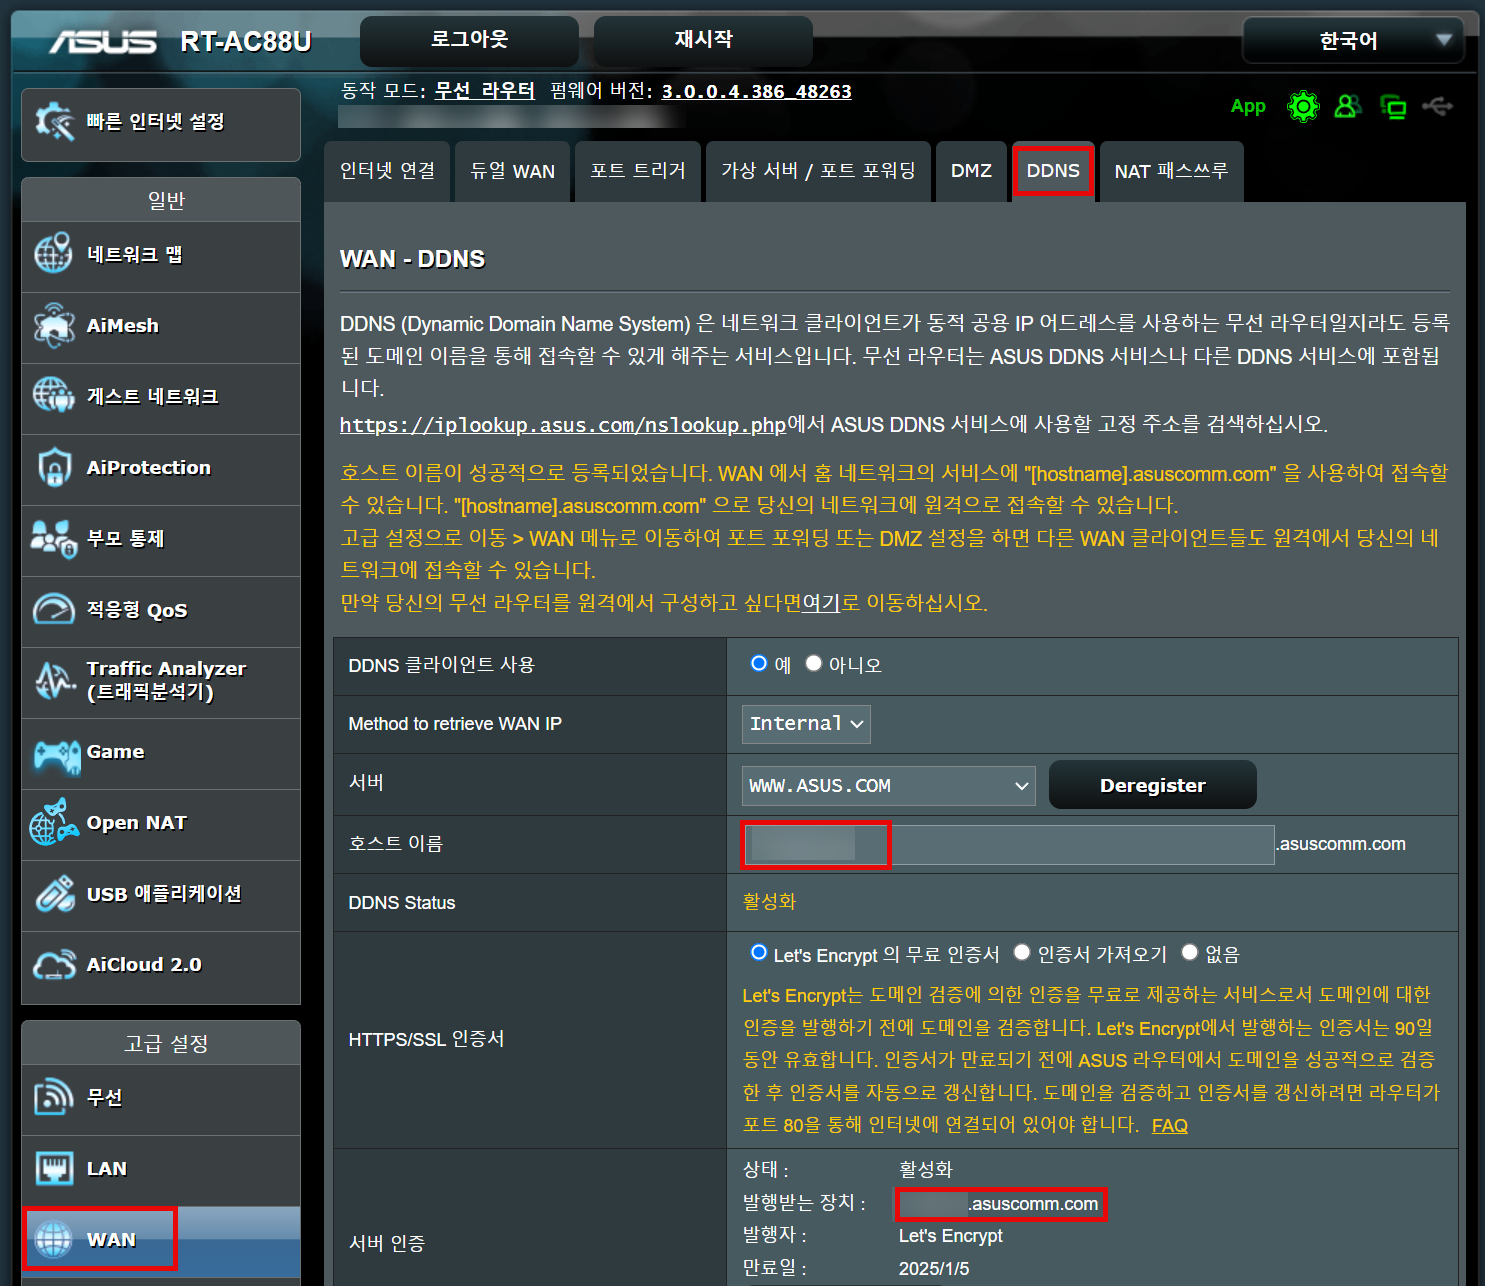1485x1286 pixels.
Task: Click the green users status icon
Action: (1348, 106)
